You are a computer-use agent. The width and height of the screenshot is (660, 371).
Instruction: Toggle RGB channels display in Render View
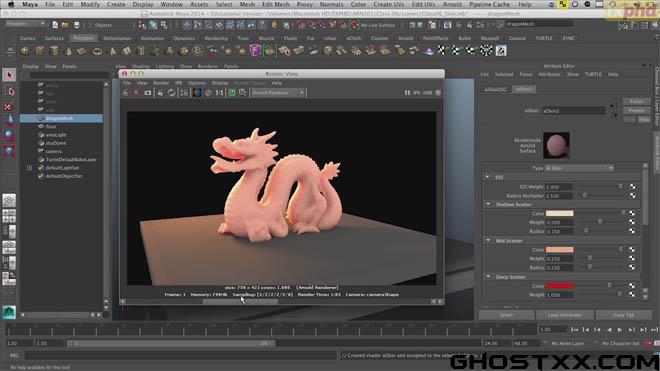point(197,93)
